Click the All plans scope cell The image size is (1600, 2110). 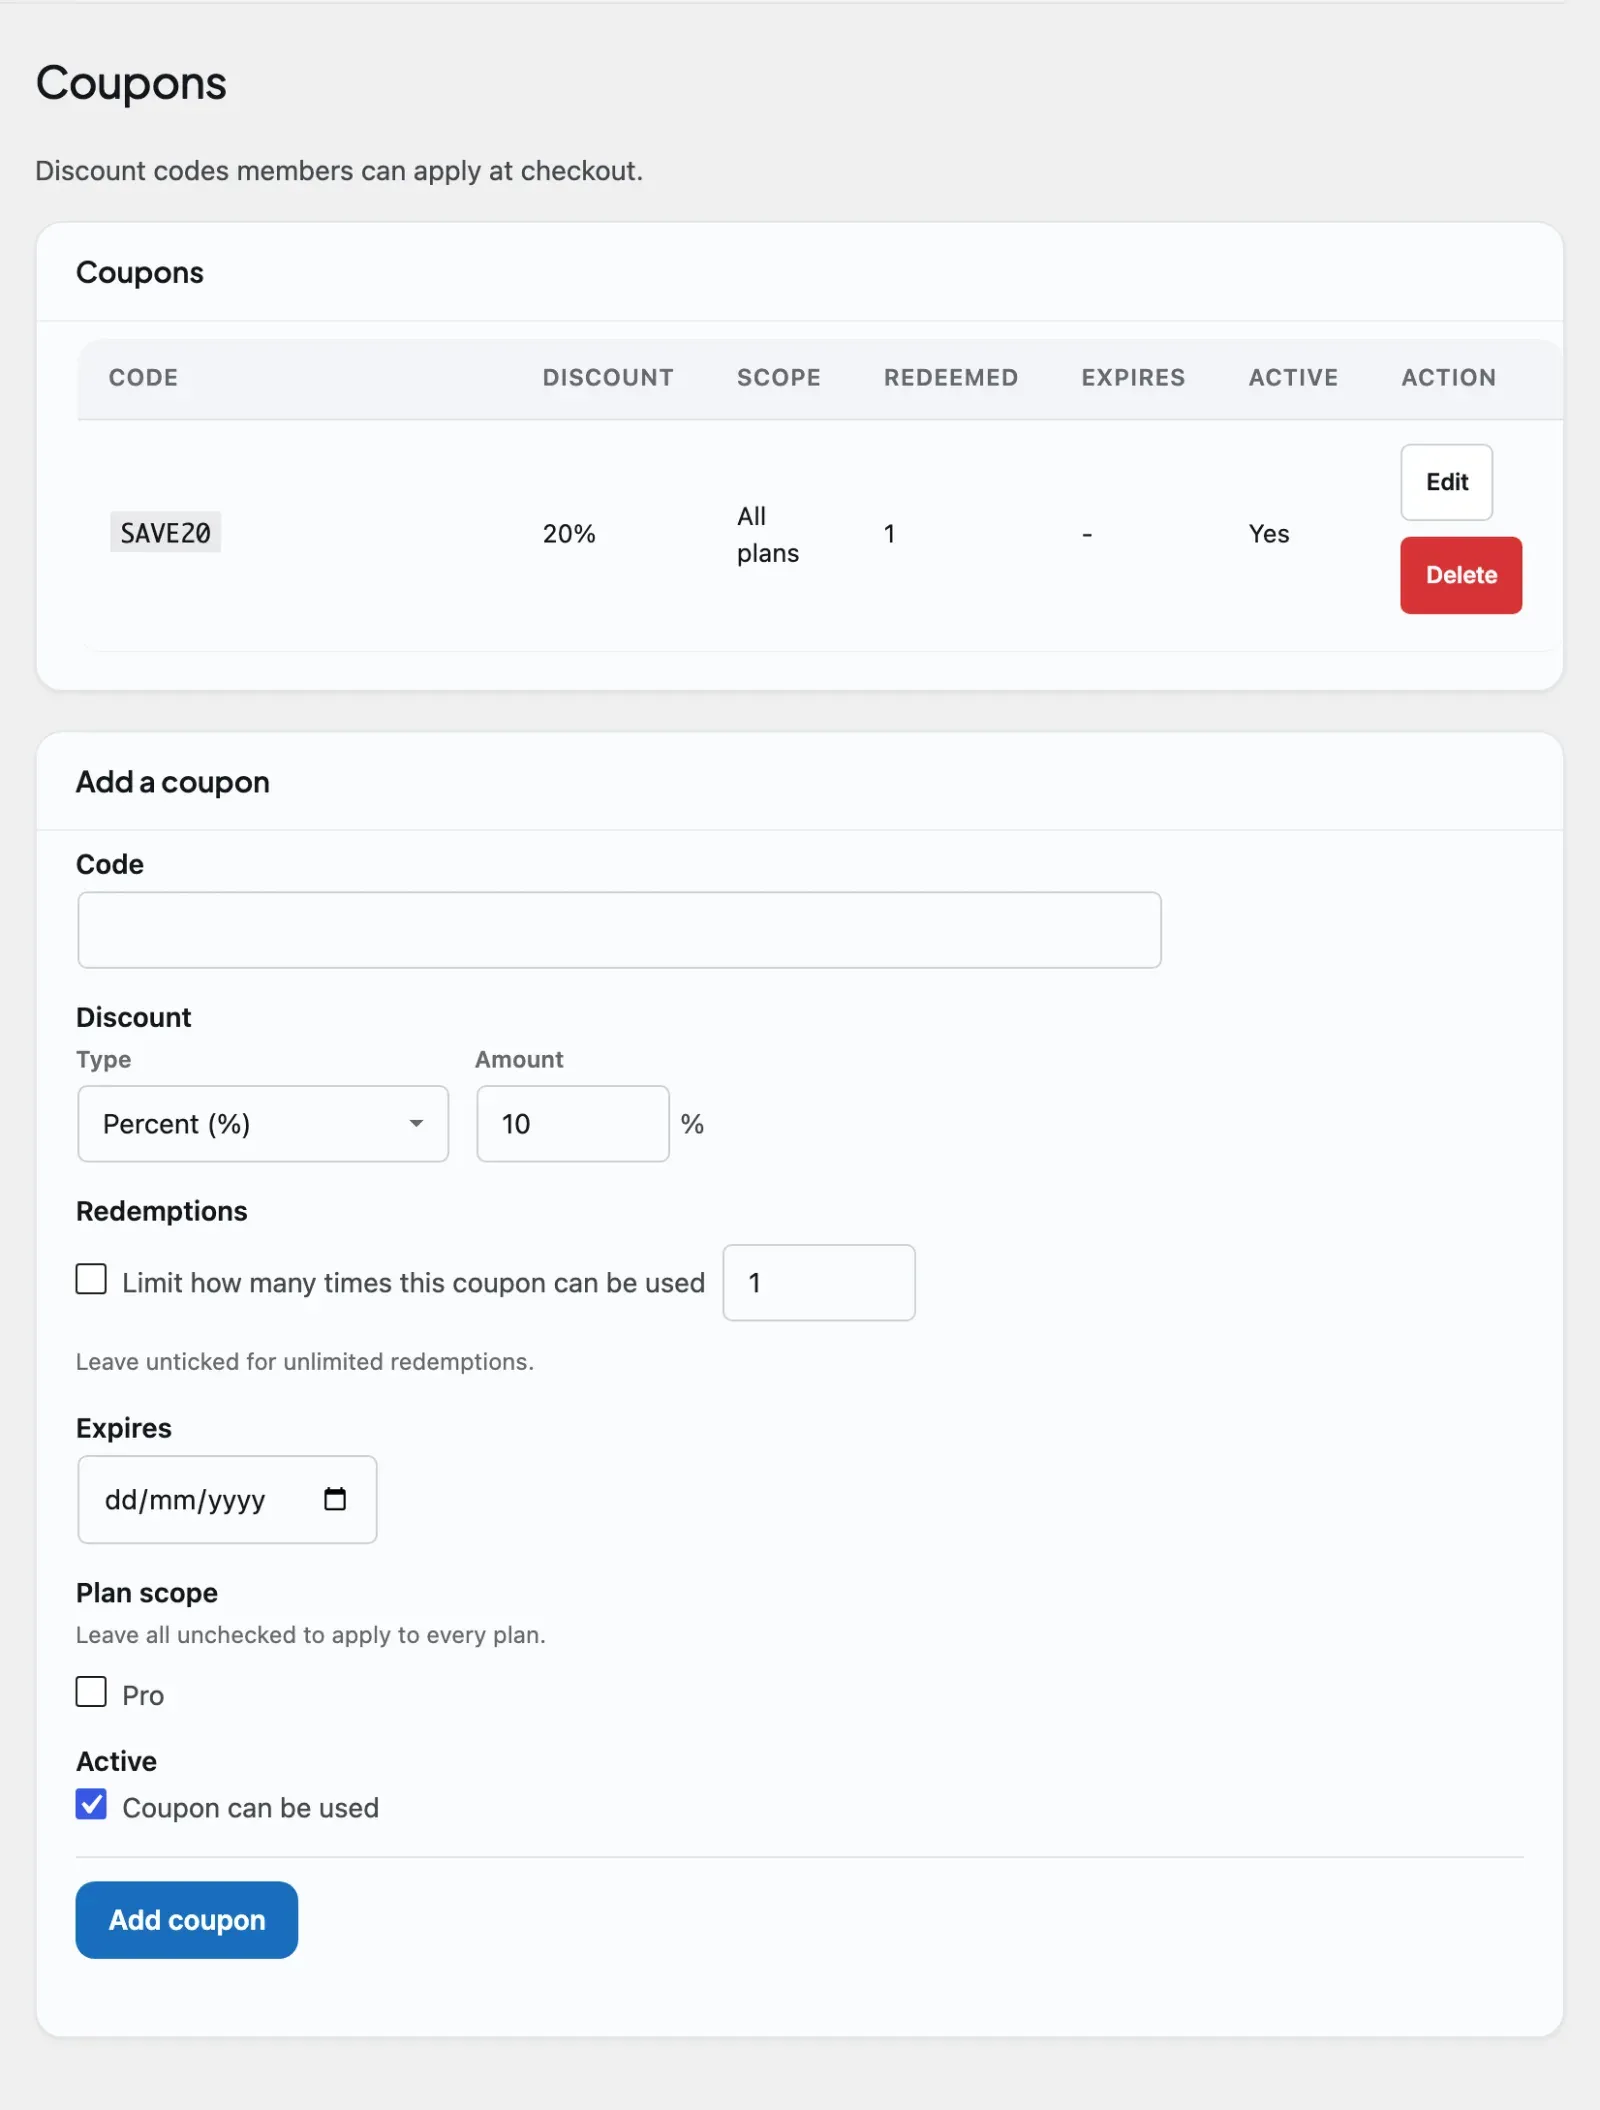pos(767,534)
